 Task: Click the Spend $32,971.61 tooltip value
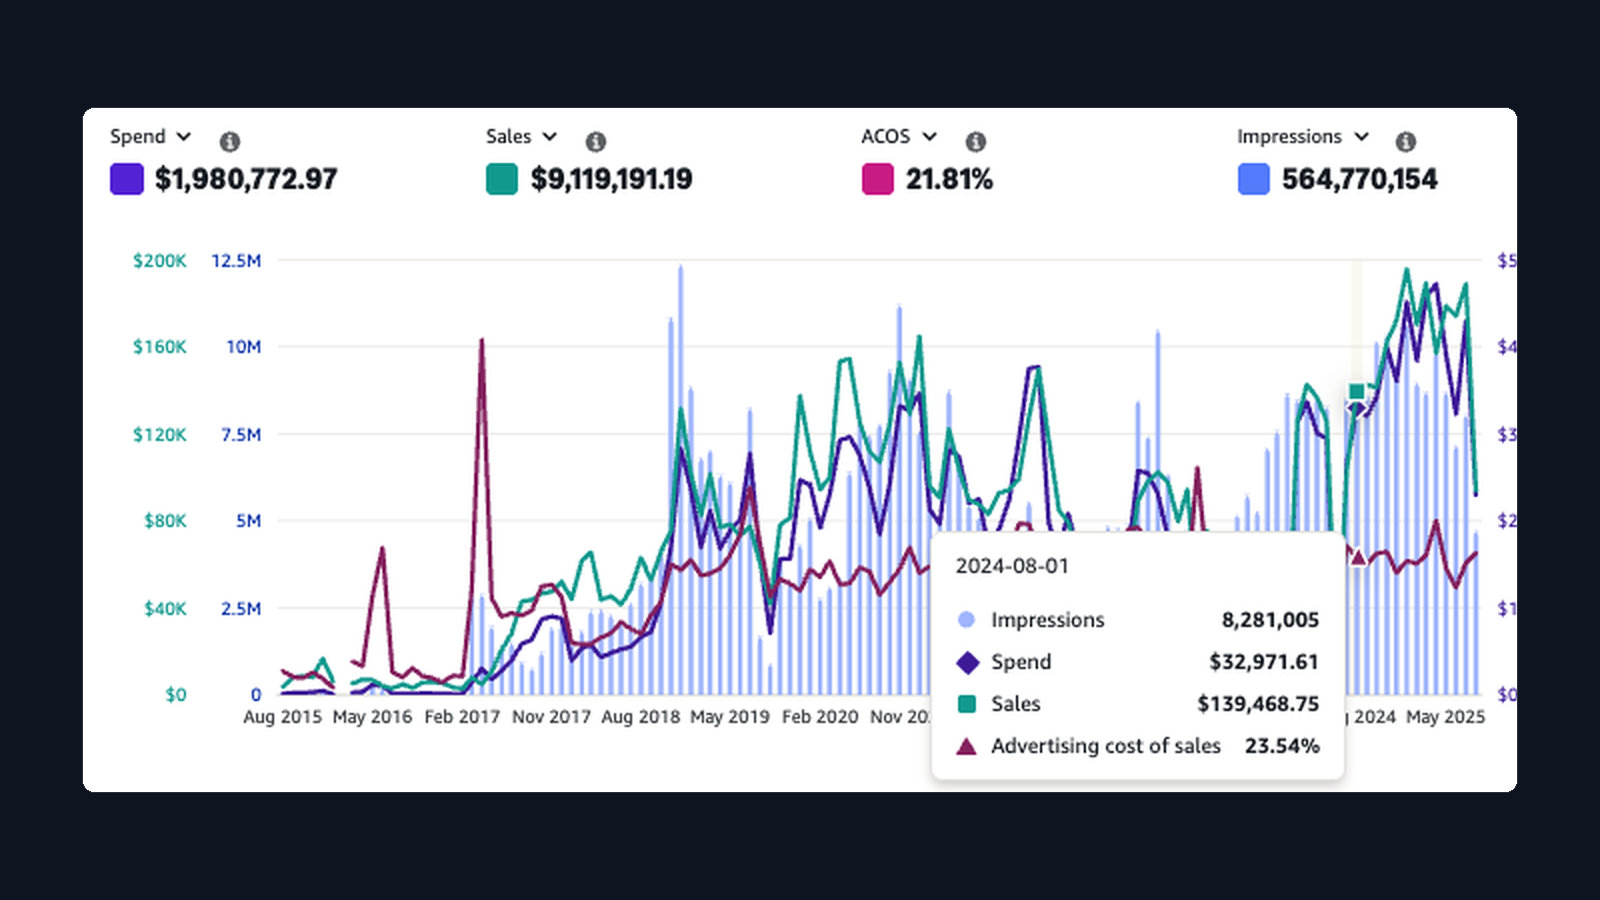point(1264,662)
